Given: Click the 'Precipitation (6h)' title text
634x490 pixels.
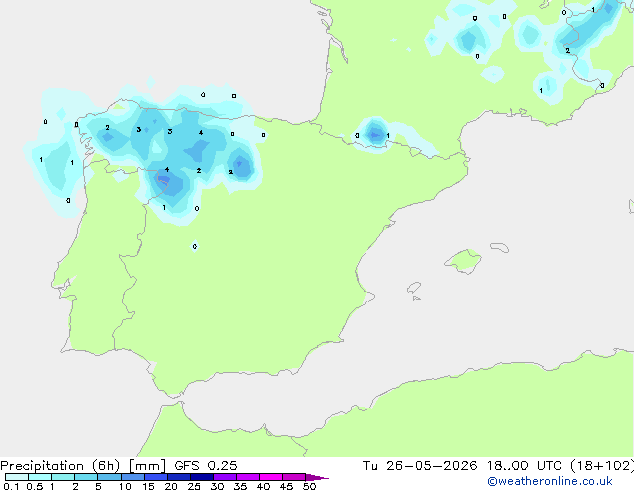Looking at the screenshot, I should (60, 466).
